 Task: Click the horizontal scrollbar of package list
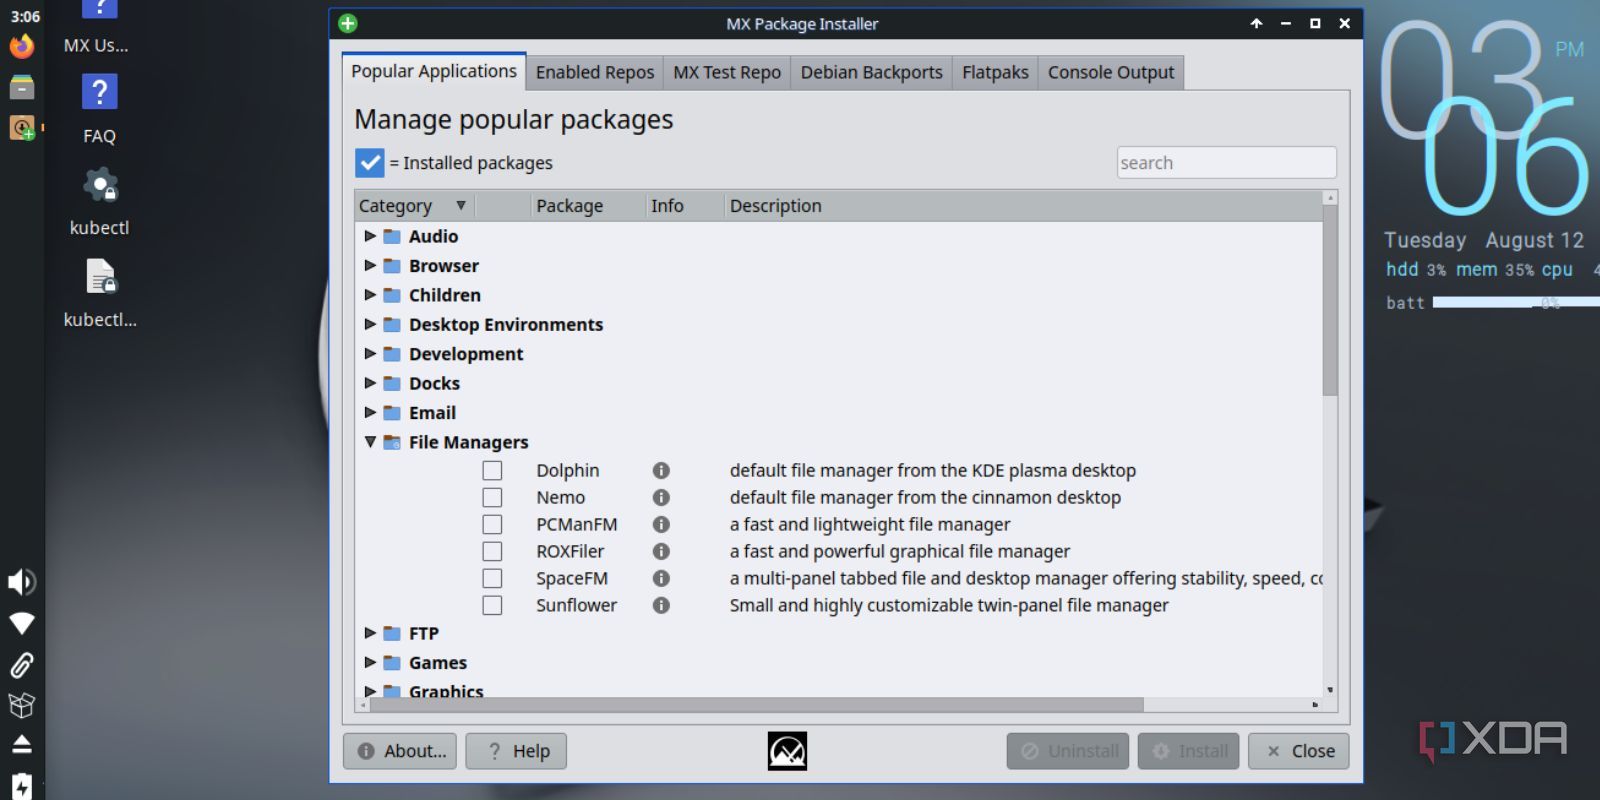[756, 705]
